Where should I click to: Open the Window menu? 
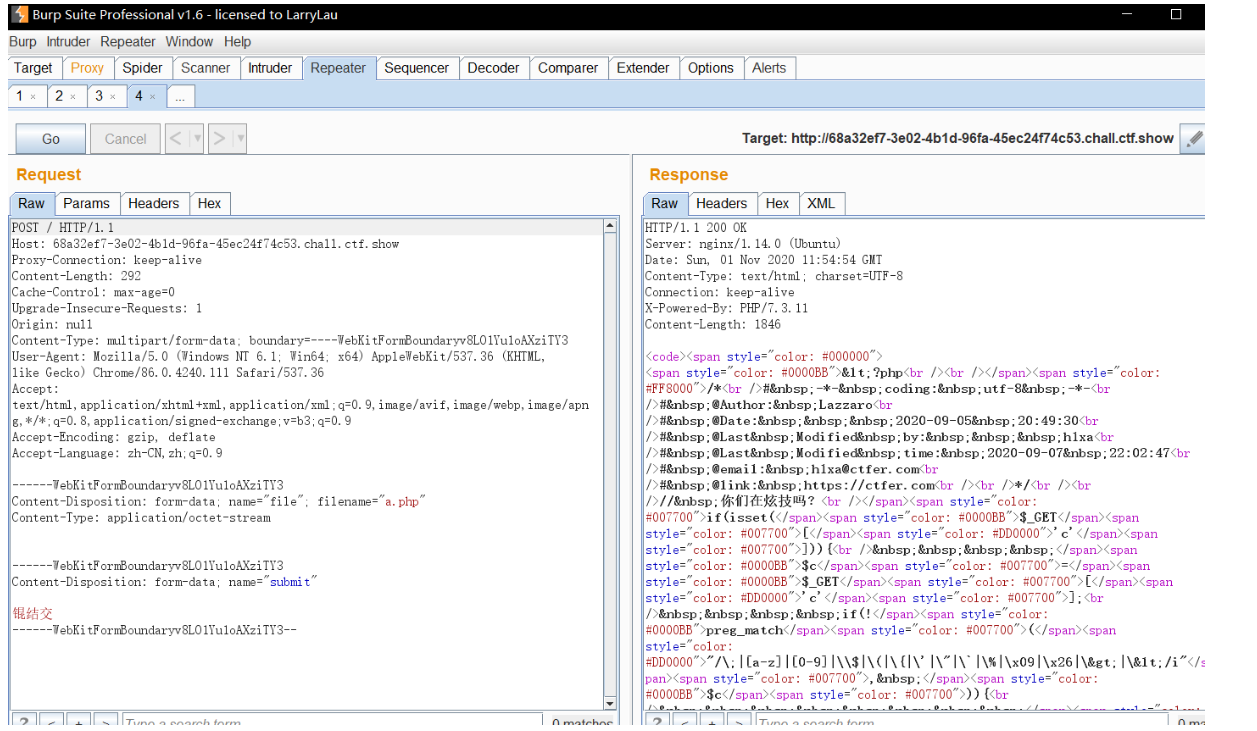pyautogui.click(x=189, y=42)
